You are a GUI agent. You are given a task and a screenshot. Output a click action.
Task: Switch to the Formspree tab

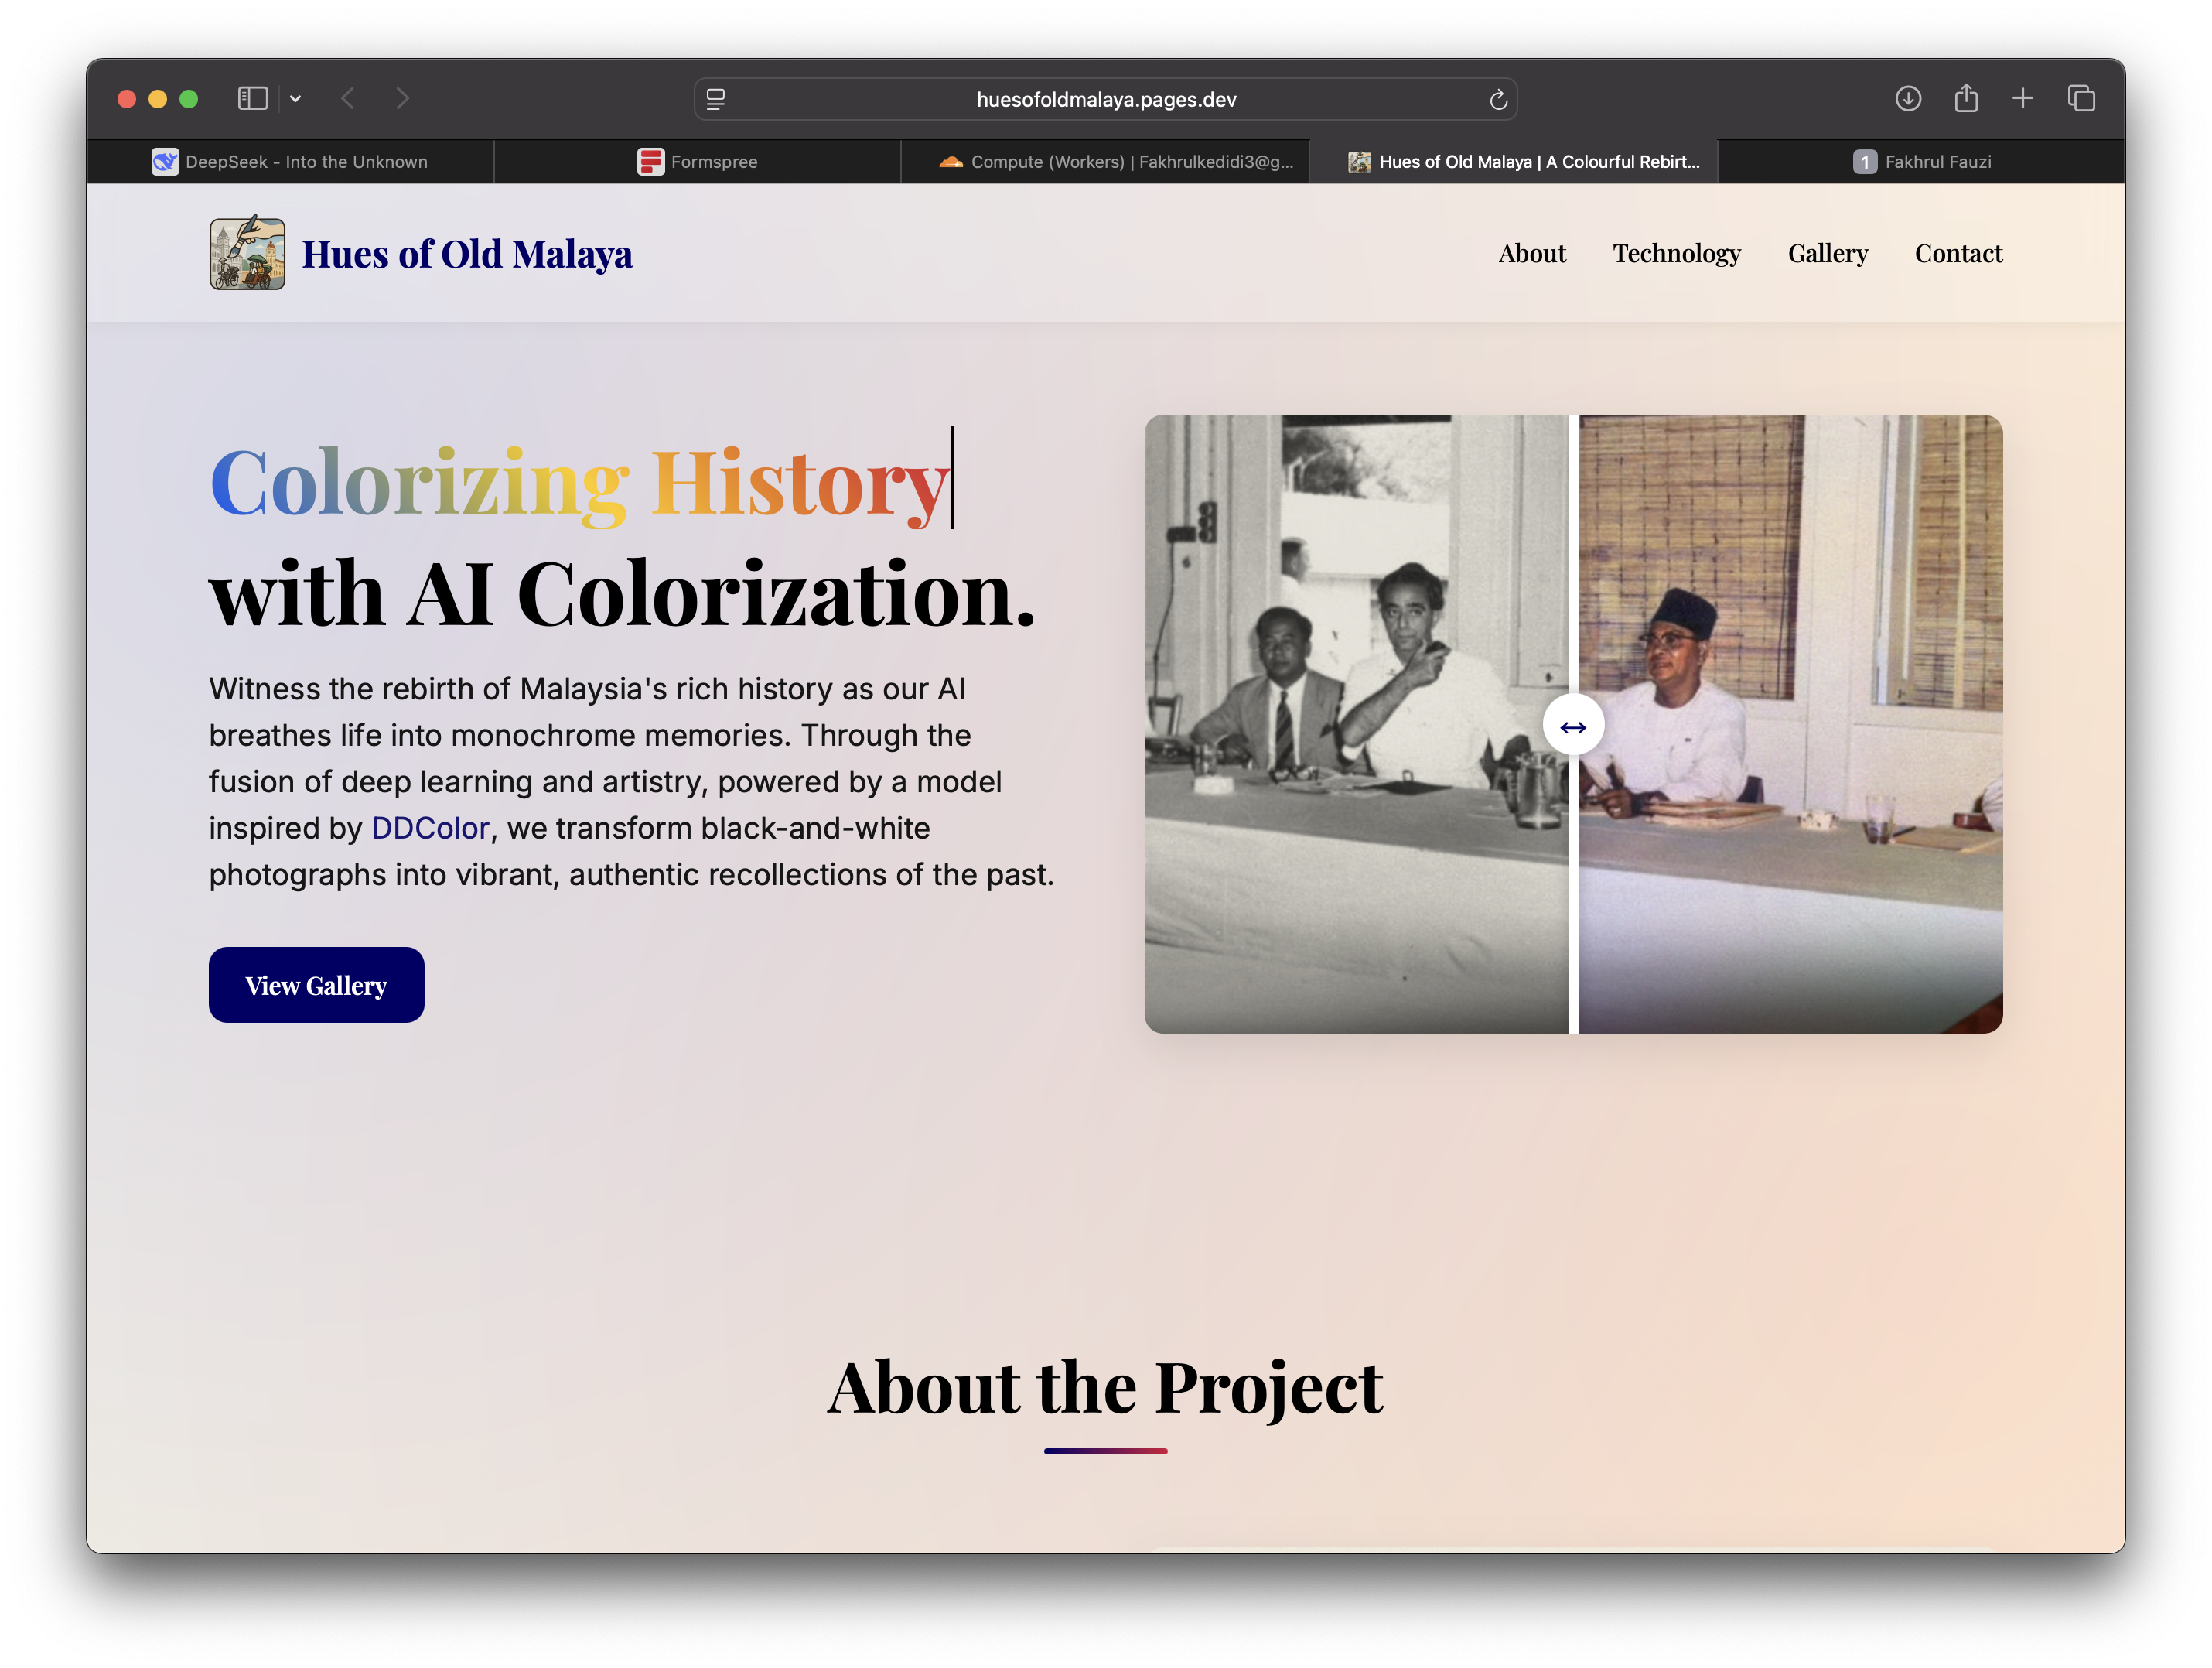(x=697, y=161)
